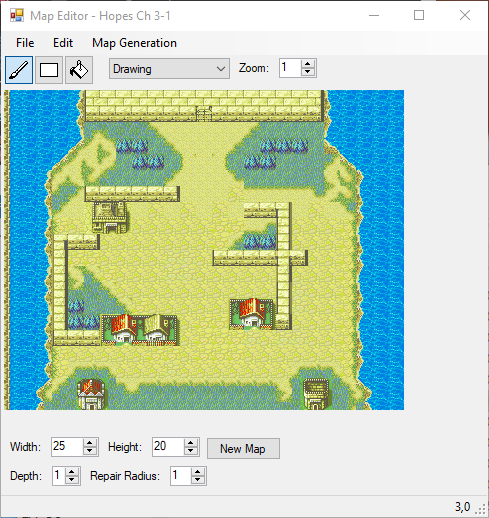Maximize the Map Editor window
Image resolution: width=489 pixels, height=518 pixels.
tap(419, 15)
